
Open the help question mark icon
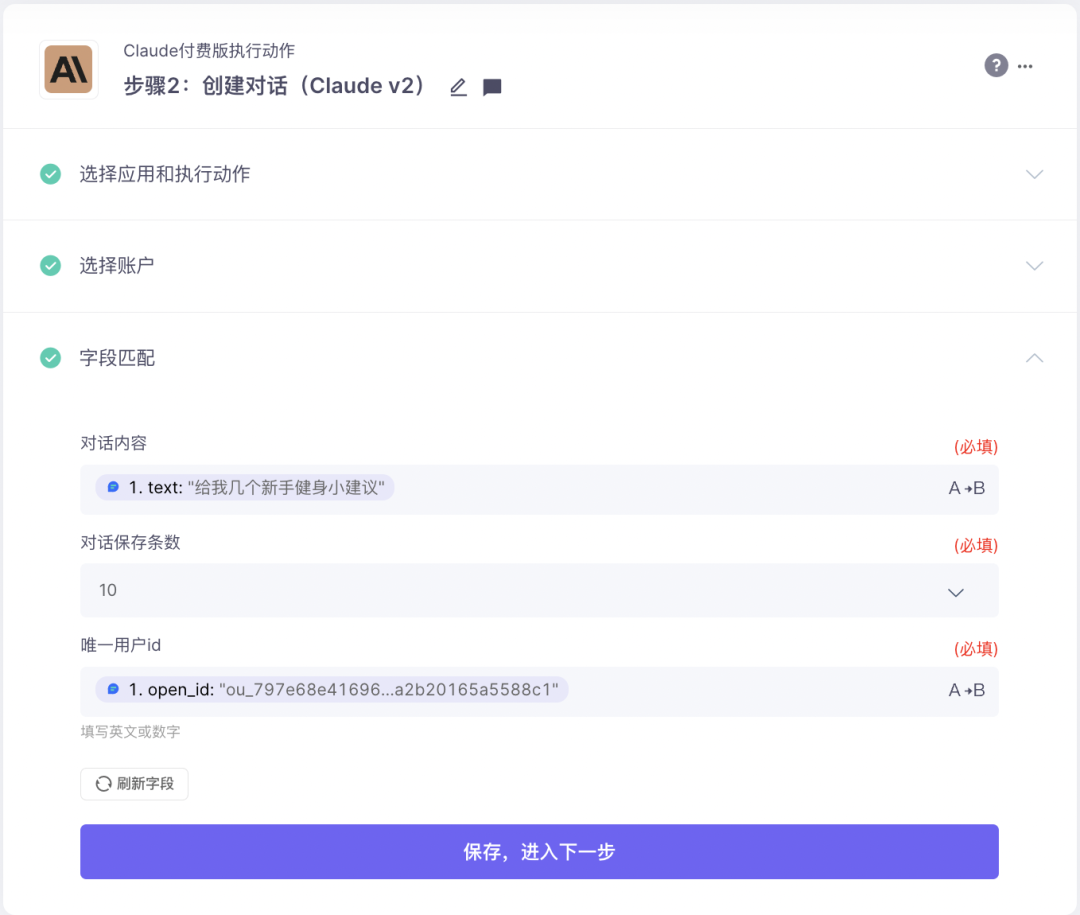pos(996,65)
